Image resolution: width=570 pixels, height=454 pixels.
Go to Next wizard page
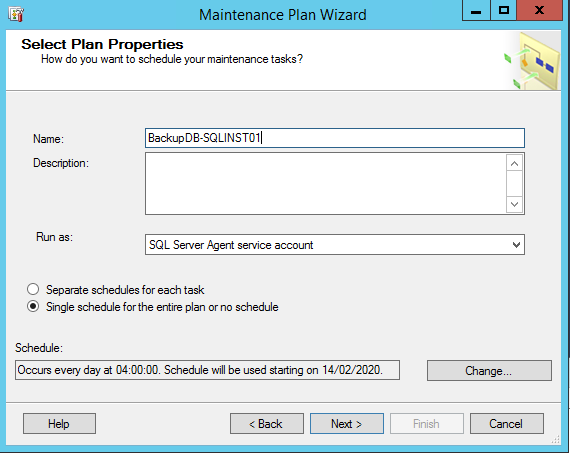[x=346, y=423]
